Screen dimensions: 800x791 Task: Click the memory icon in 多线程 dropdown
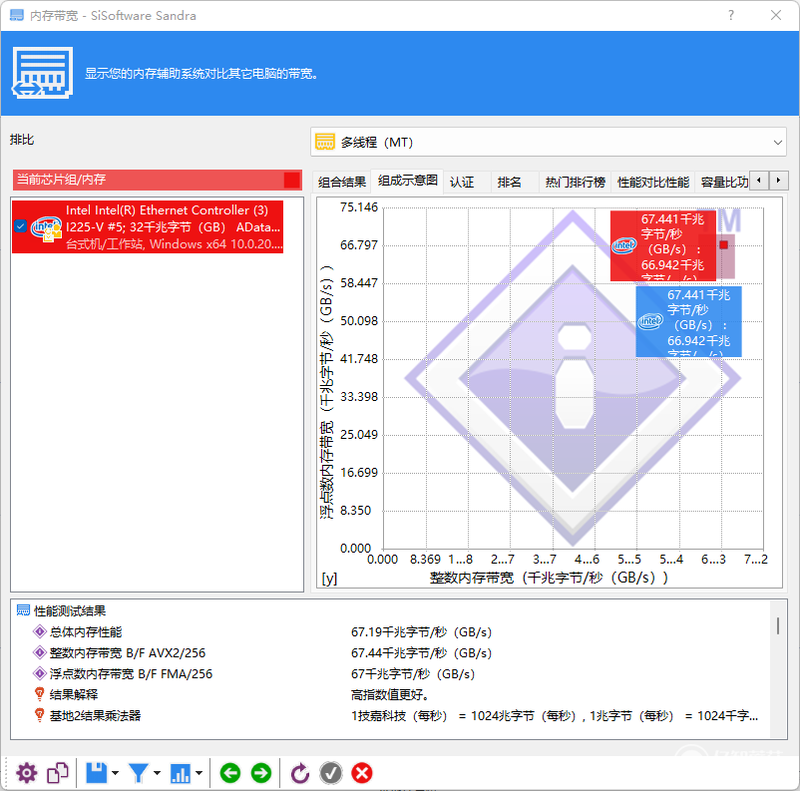(325, 142)
